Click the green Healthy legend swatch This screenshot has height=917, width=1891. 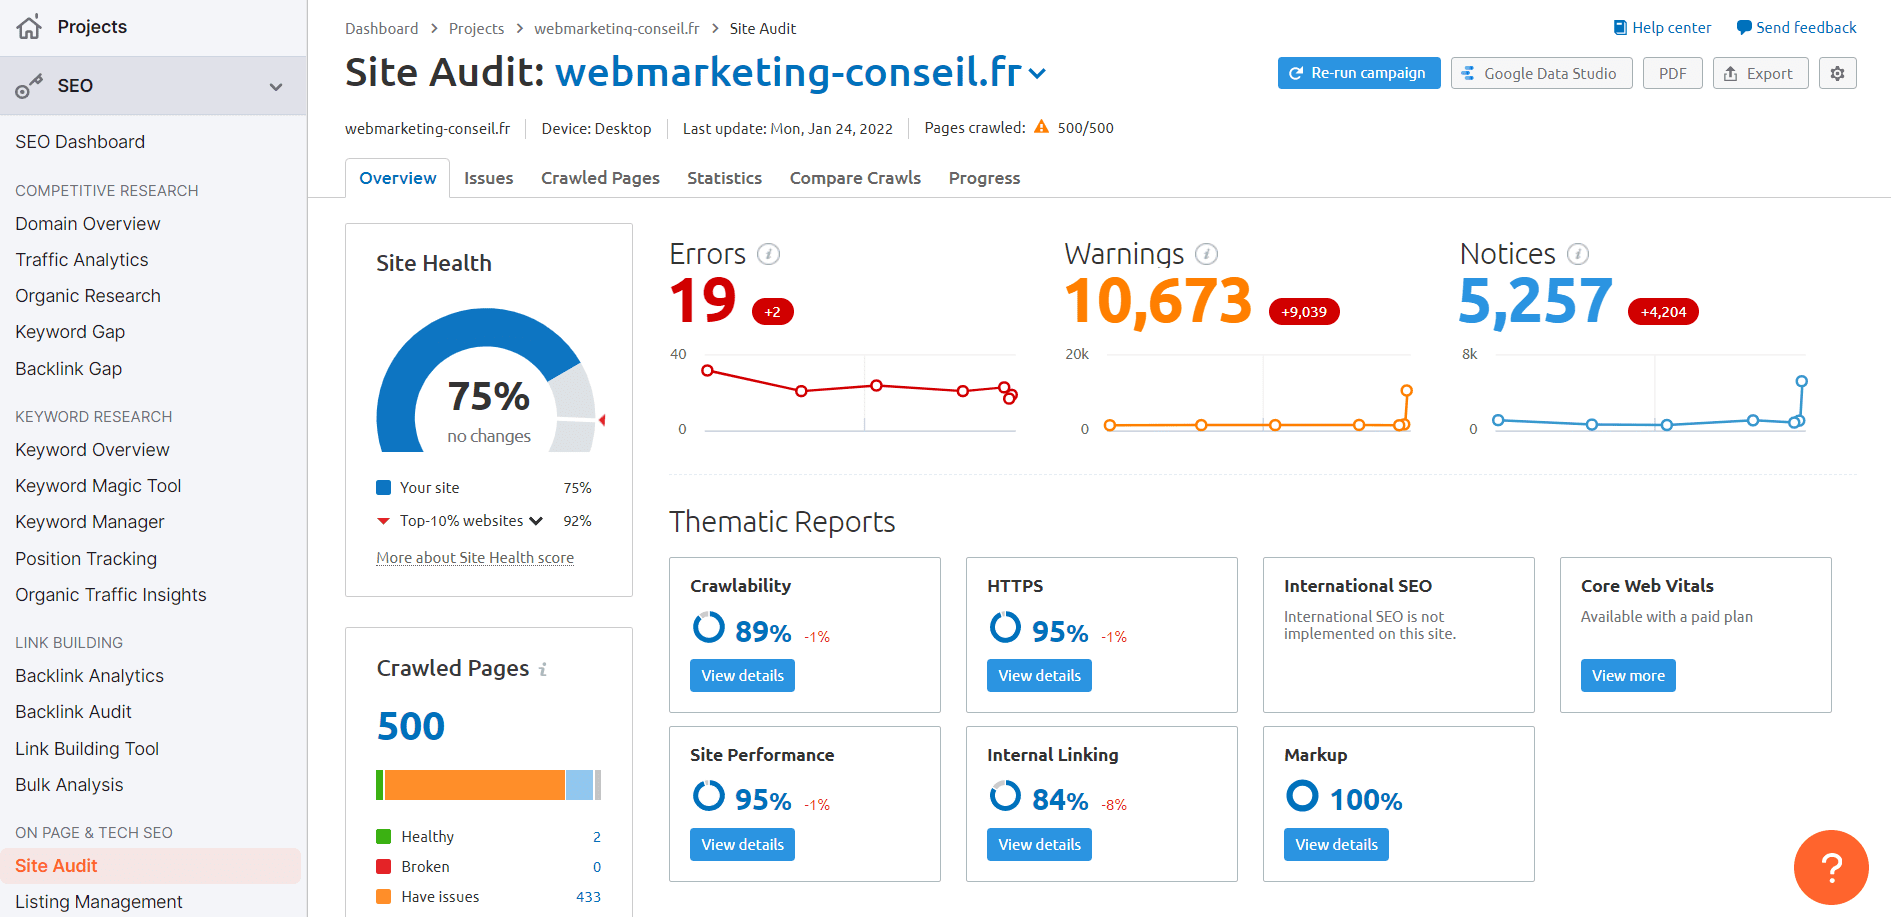point(383,837)
